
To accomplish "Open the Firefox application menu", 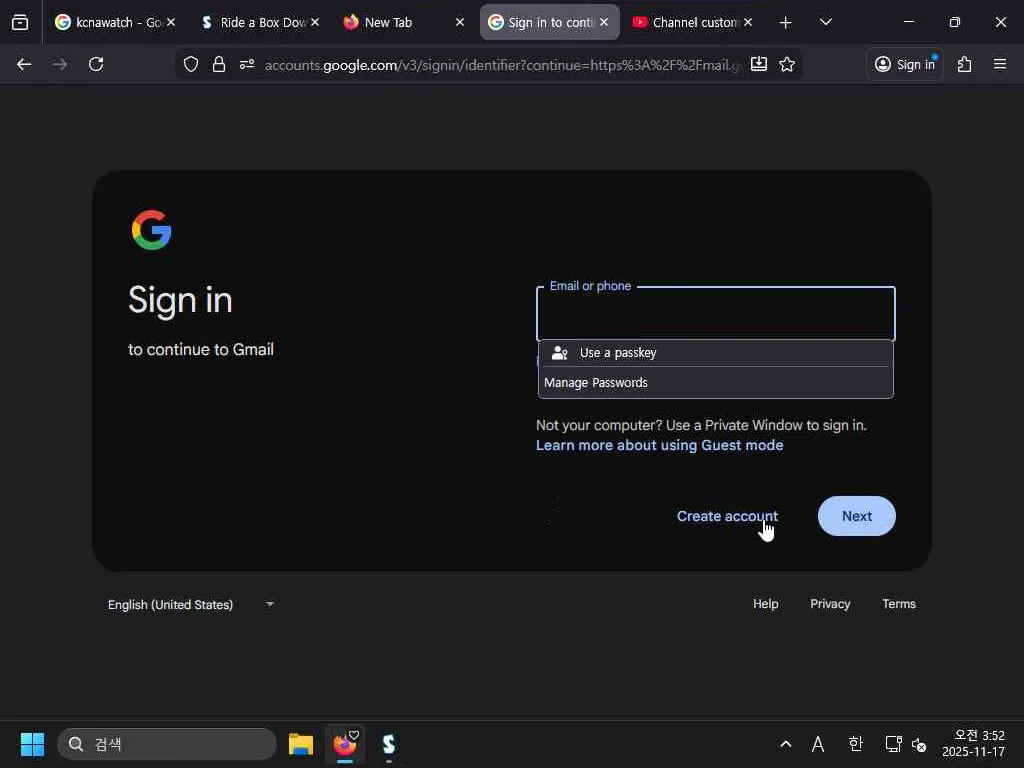I will [1000, 64].
